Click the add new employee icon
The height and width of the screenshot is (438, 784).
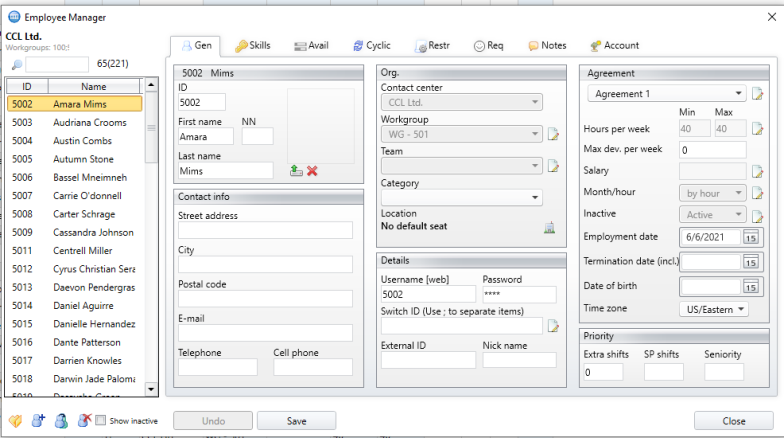coord(38,421)
